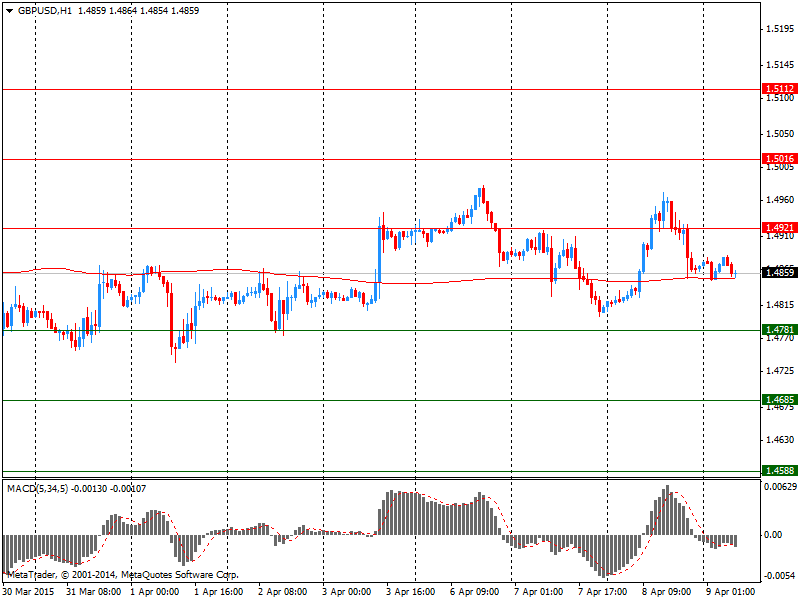
Task: Click the 1.5016 red price label
Action: pos(779,158)
